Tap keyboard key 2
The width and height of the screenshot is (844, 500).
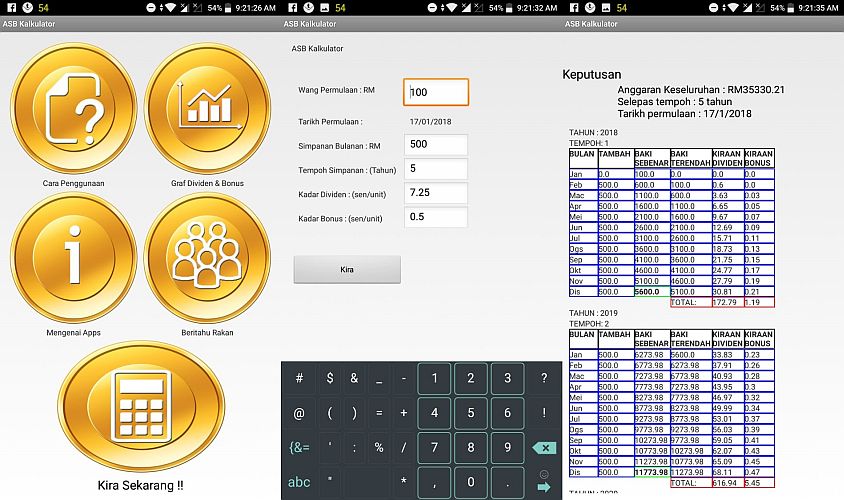click(470, 378)
